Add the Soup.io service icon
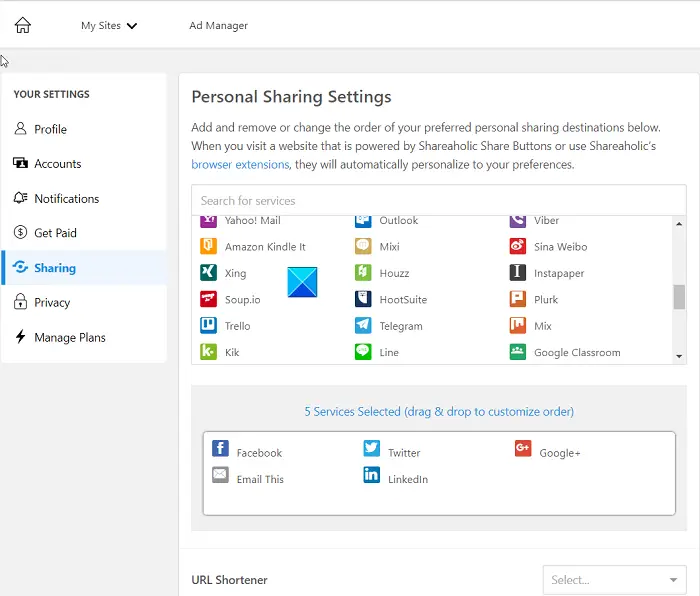The height and width of the screenshot is (596, 700). [208, 299]
